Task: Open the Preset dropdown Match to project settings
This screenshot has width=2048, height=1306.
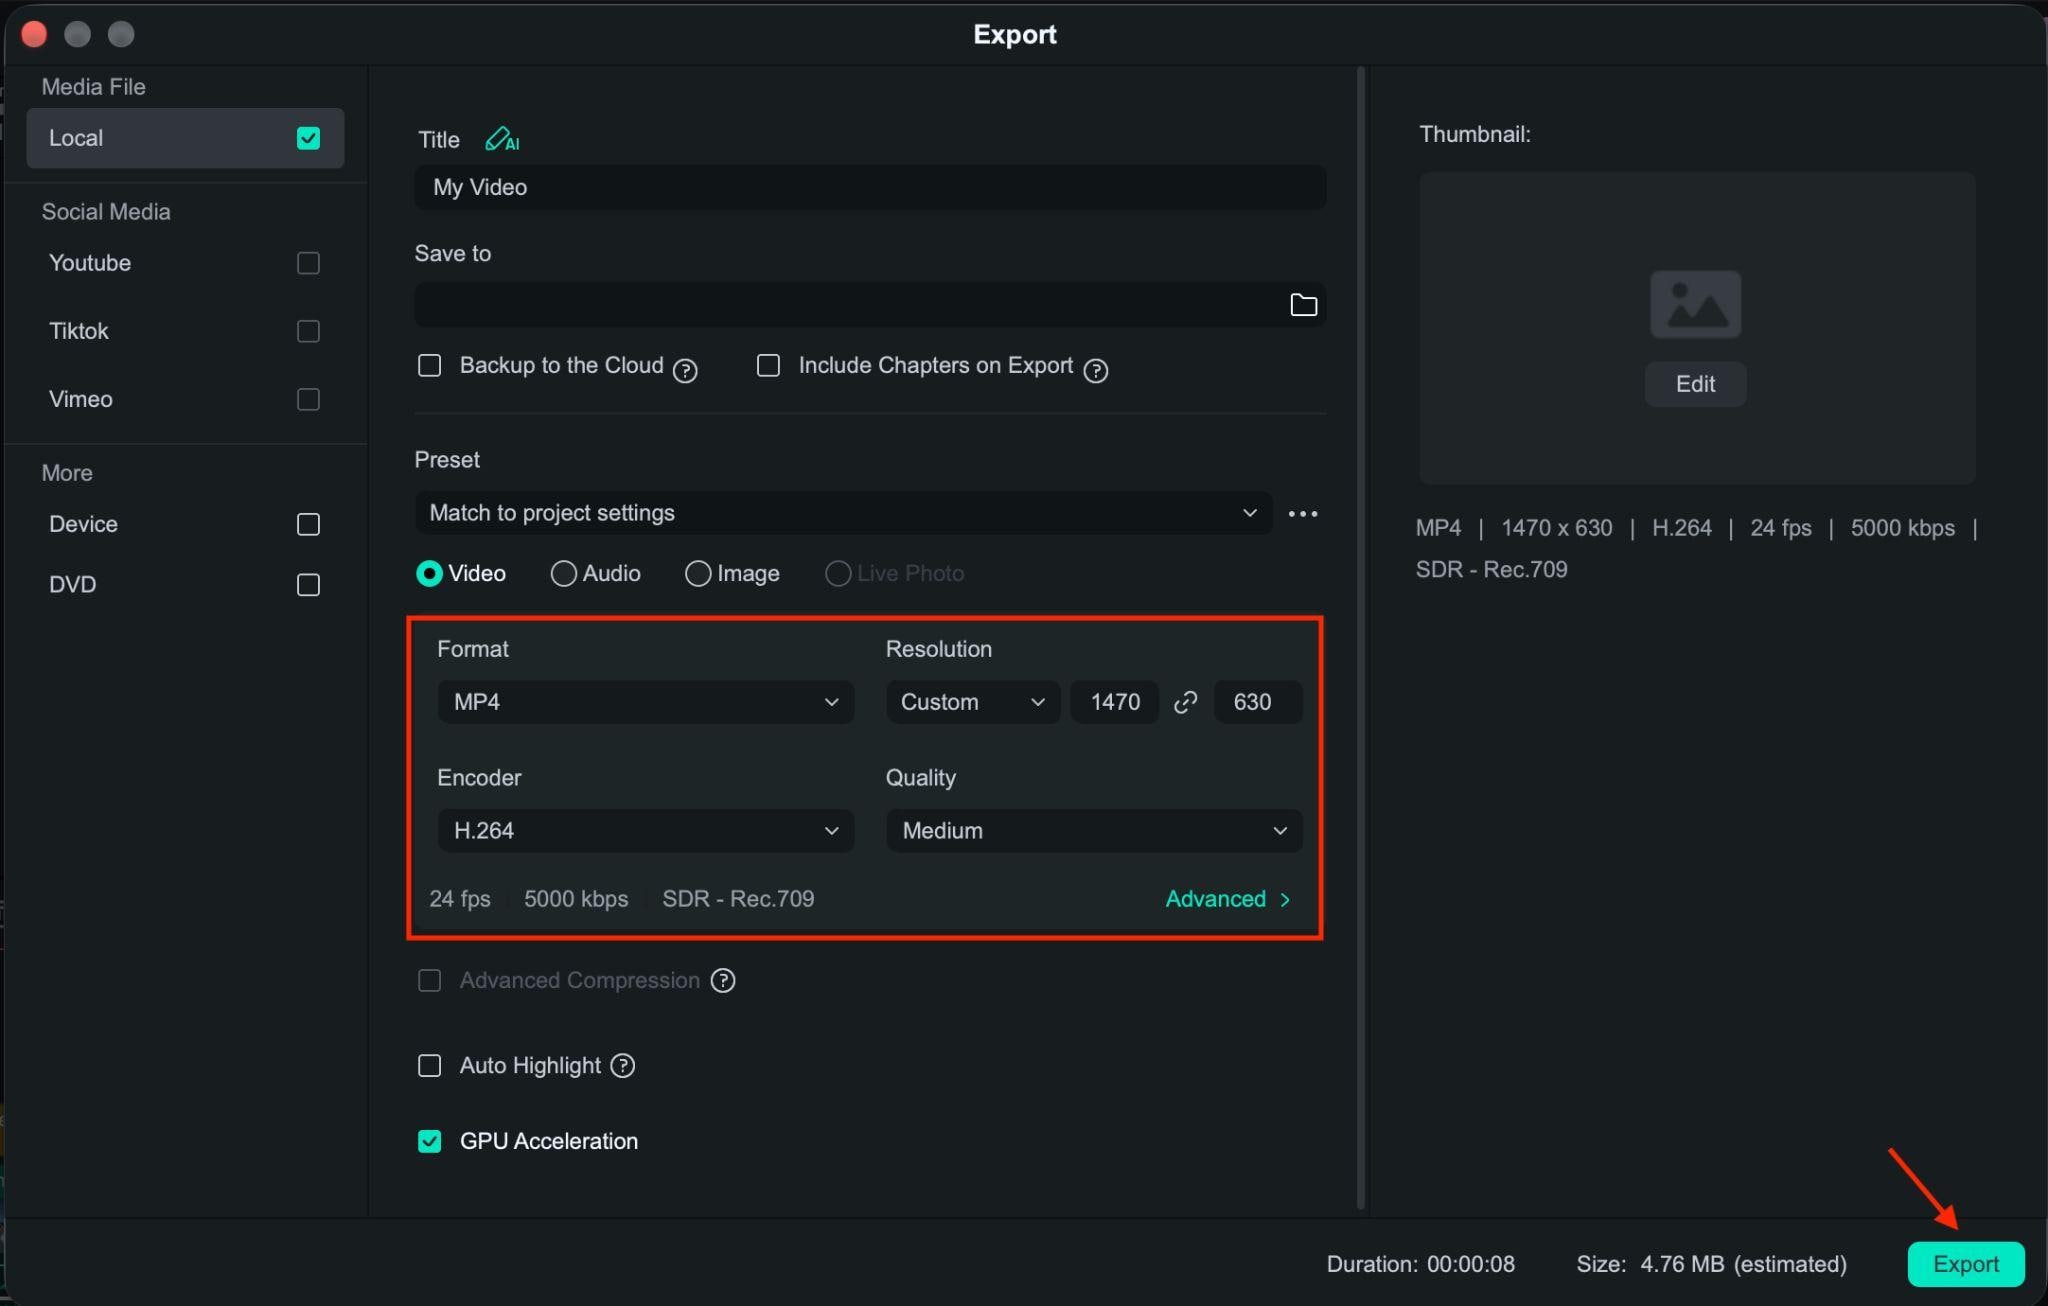Action: 843,513
